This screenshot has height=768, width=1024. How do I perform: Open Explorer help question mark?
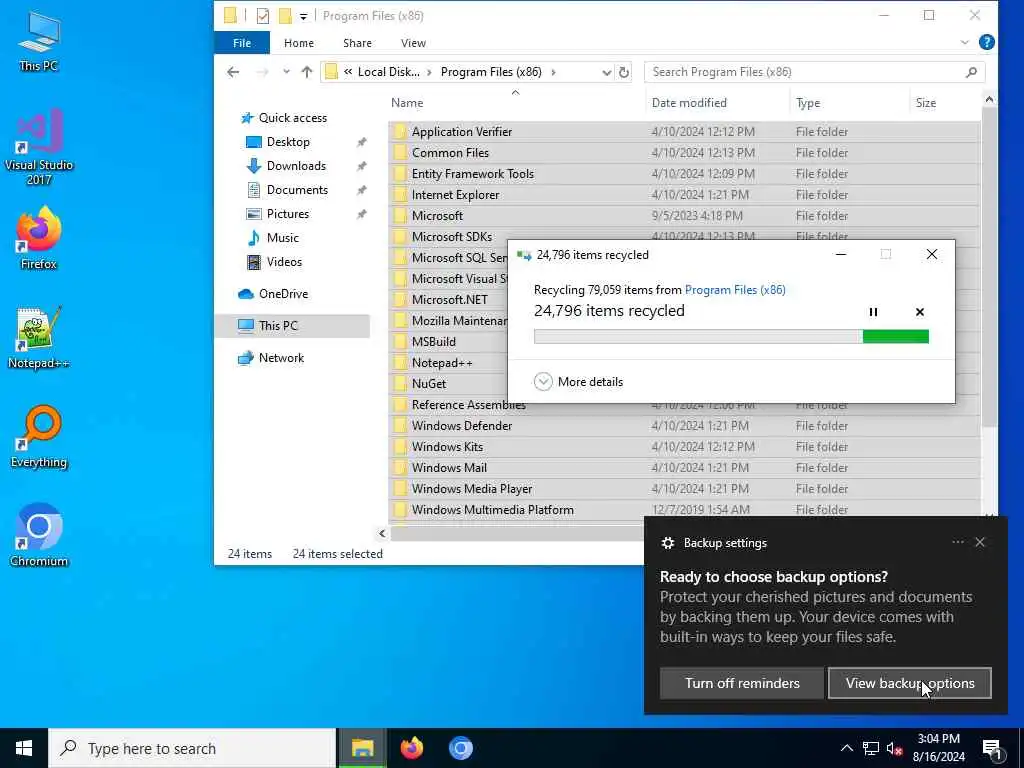coord(987,42)
